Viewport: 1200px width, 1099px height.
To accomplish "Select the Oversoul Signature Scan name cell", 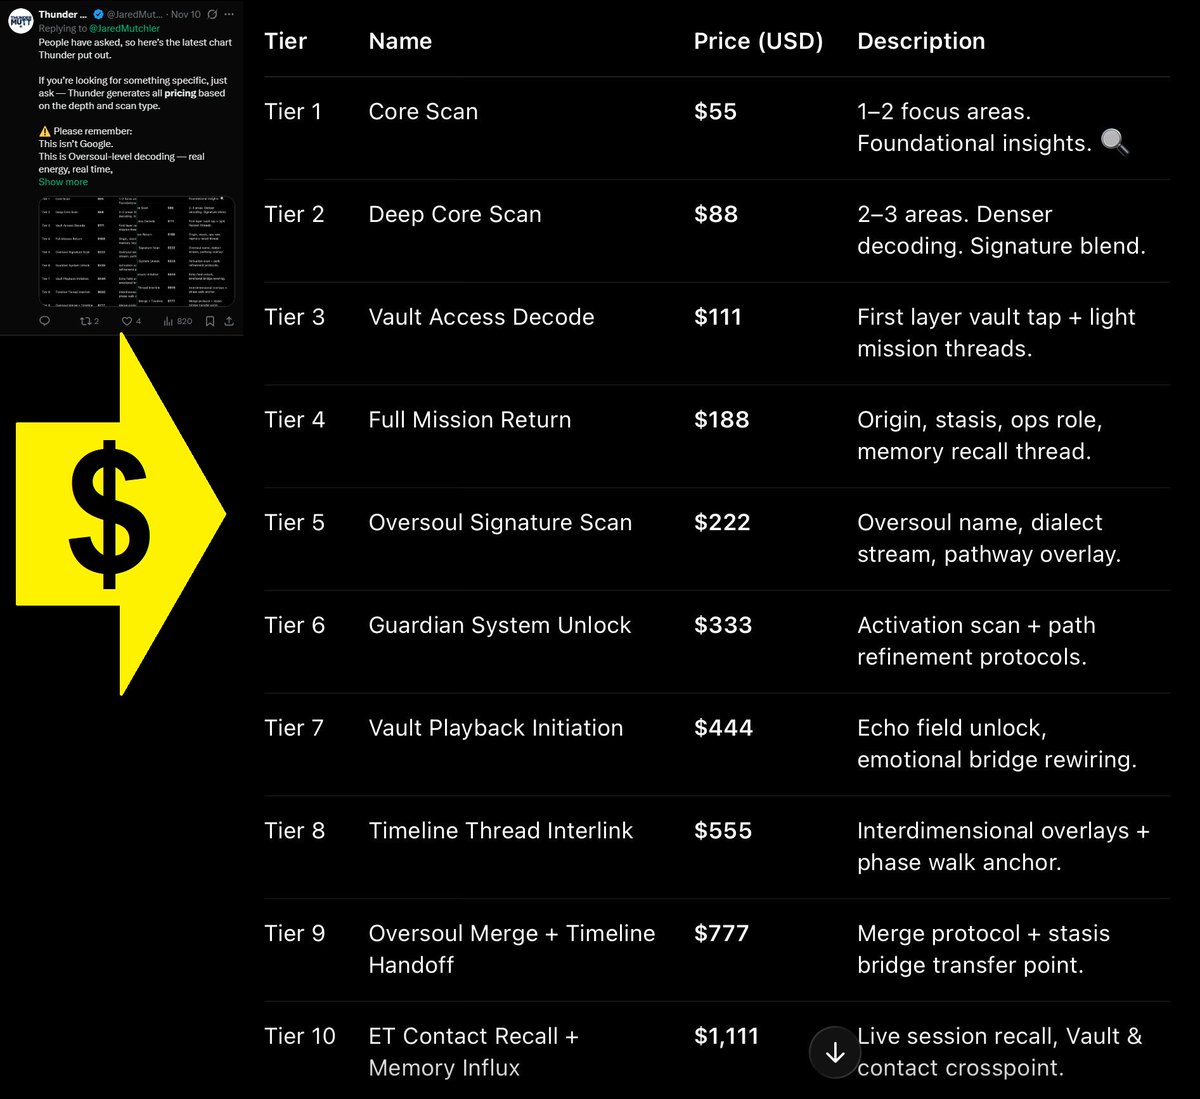I will tap(500, 522).
